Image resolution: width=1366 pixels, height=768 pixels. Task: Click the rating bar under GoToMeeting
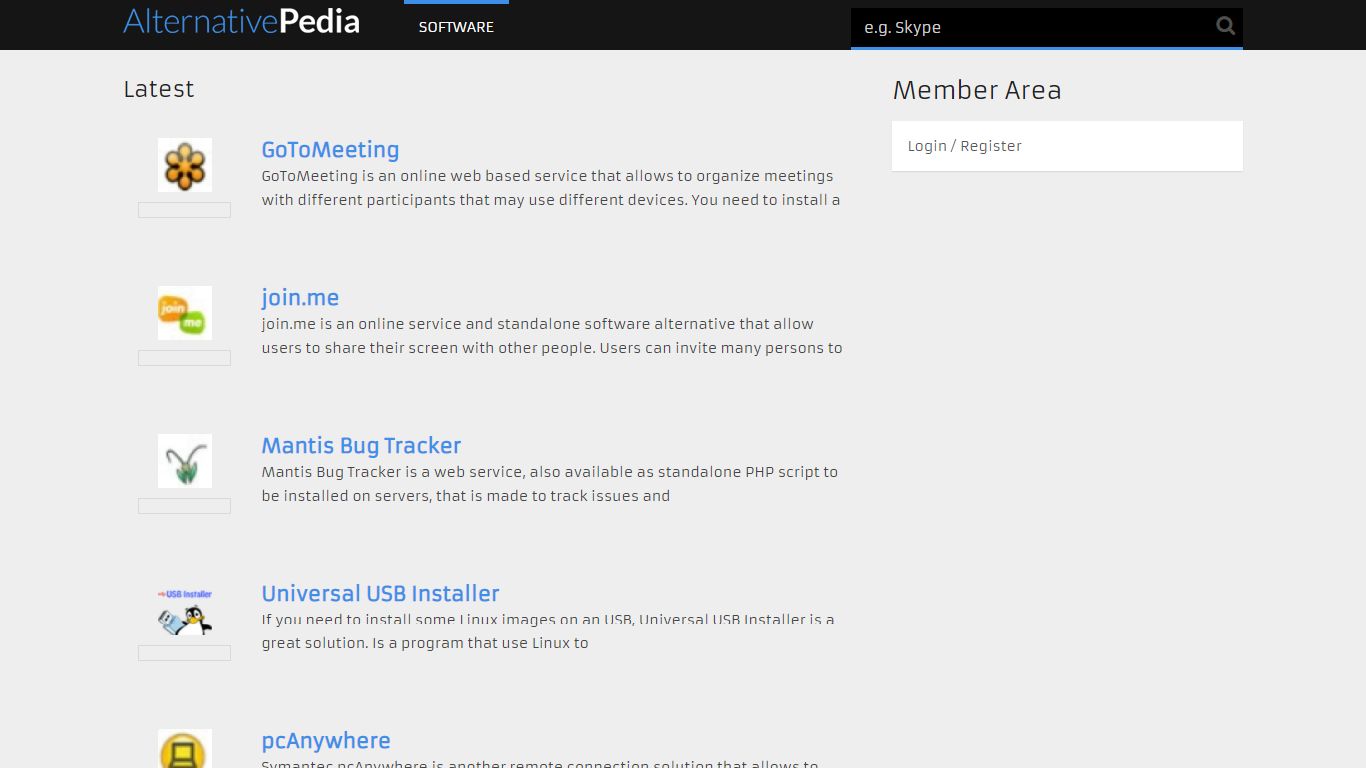184,210
